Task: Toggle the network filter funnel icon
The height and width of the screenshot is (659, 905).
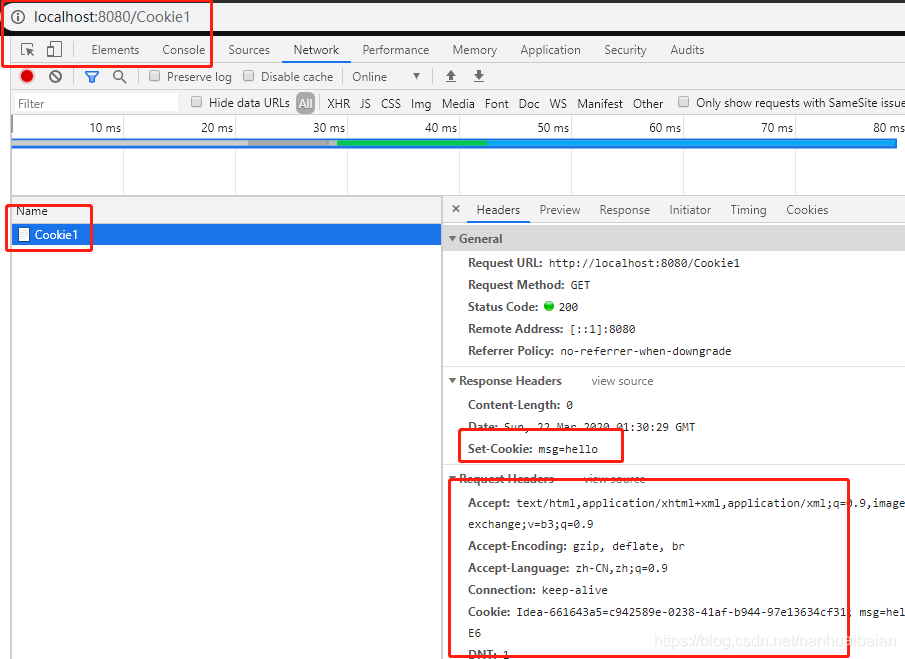Action: pos(92,76)
